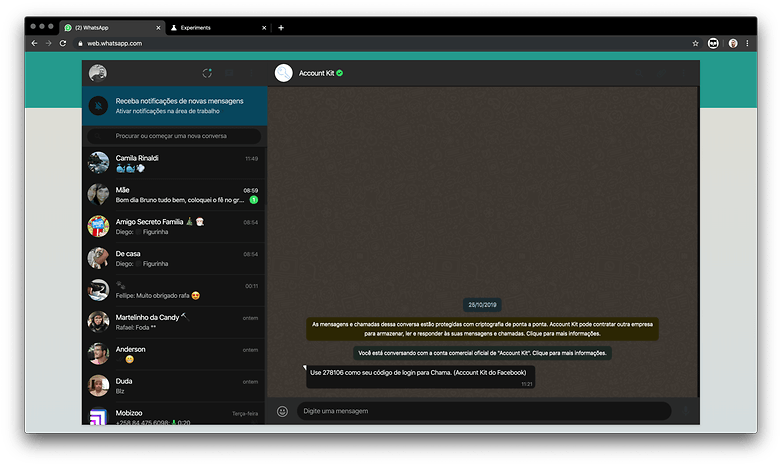Click Camila Rinaldi avatar
782x466 pixels.
[98, 163]
